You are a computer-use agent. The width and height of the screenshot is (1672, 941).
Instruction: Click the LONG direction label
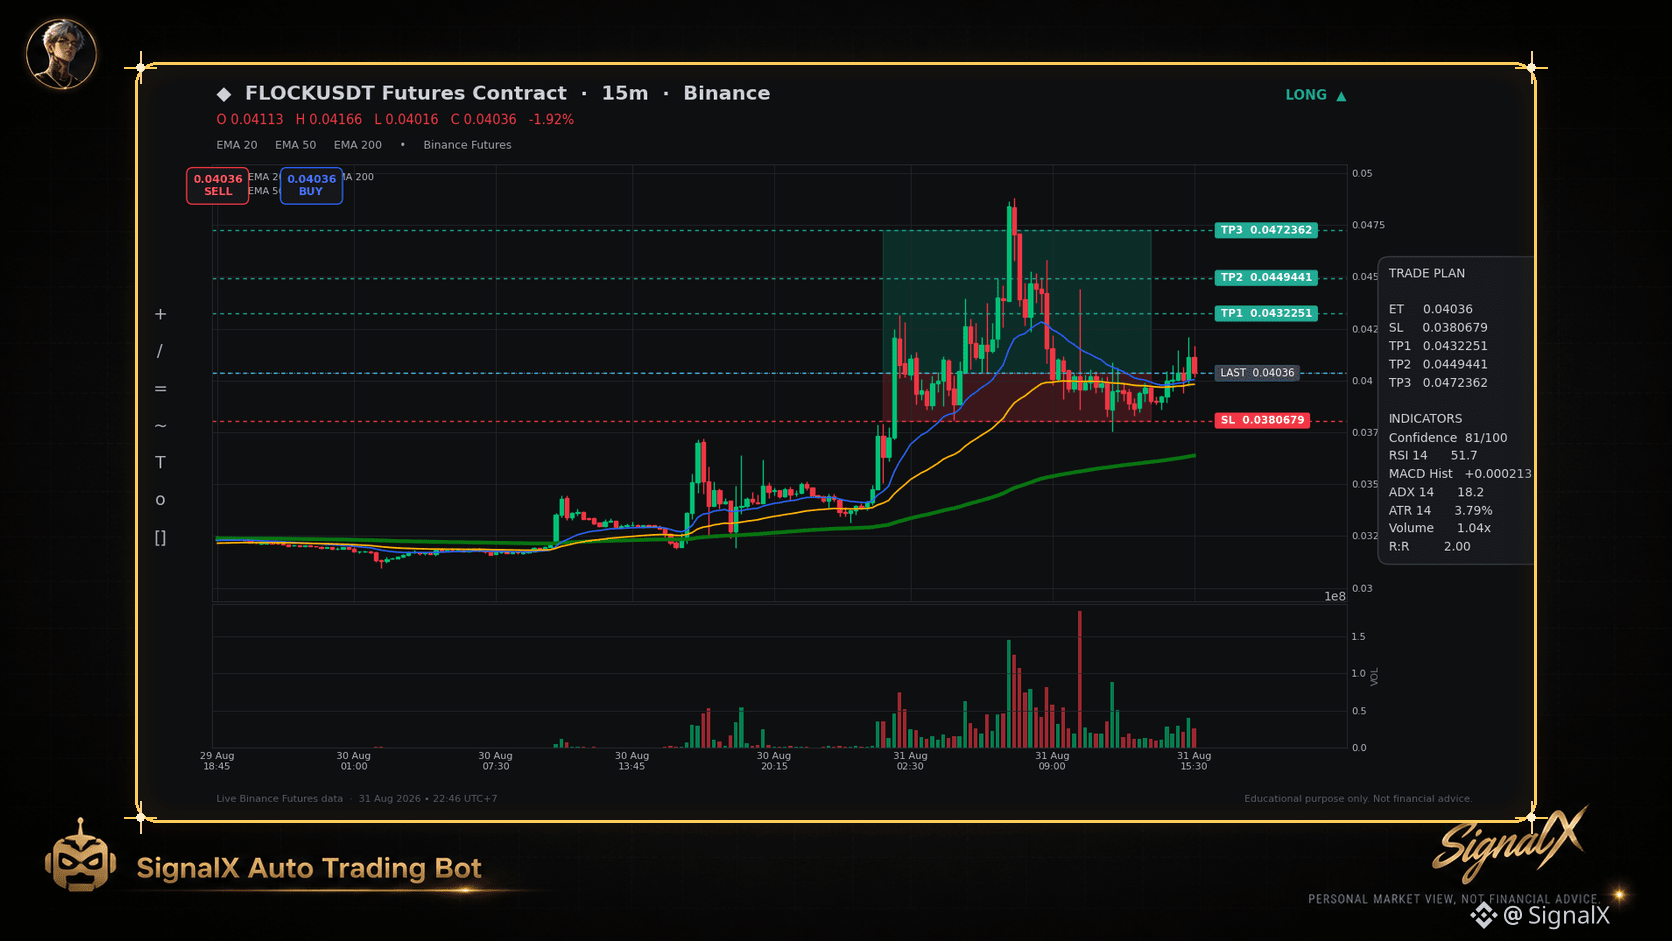pos(1306,95)
